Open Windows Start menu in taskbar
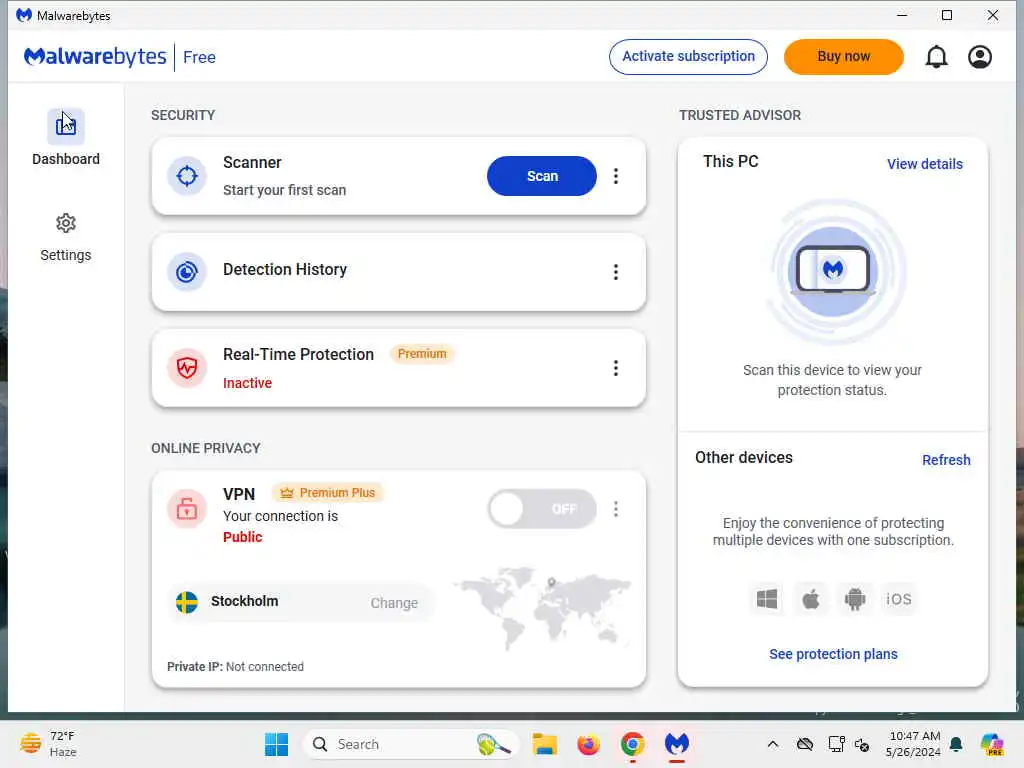The image size is (1024, 768). [276, 744]
